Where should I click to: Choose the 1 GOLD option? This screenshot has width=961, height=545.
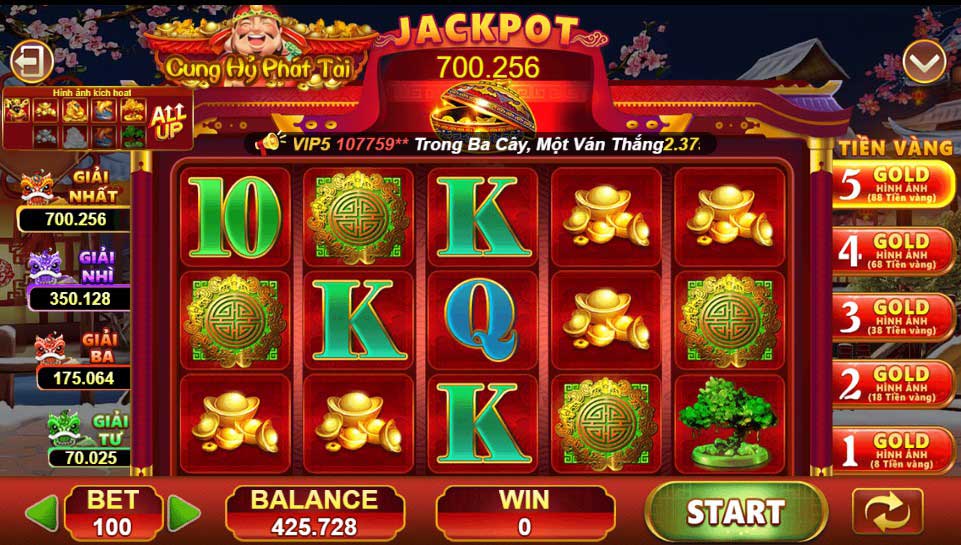pyautogui.click(x=893, y=451)
